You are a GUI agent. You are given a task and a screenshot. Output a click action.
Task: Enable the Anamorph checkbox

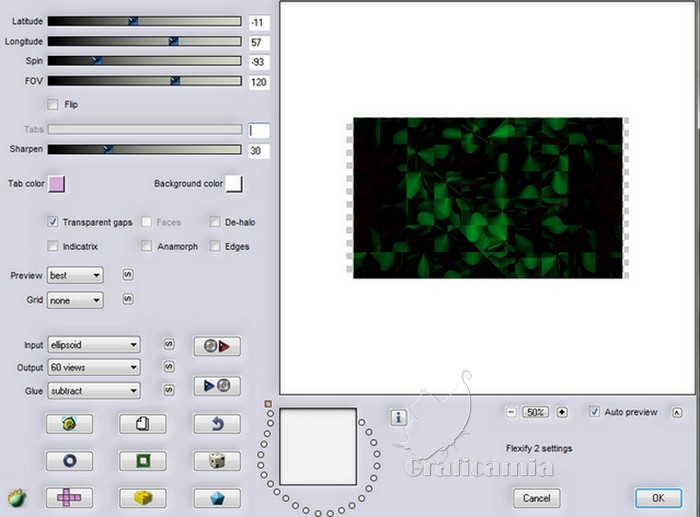pyautogui.click(x=146, y=246)
